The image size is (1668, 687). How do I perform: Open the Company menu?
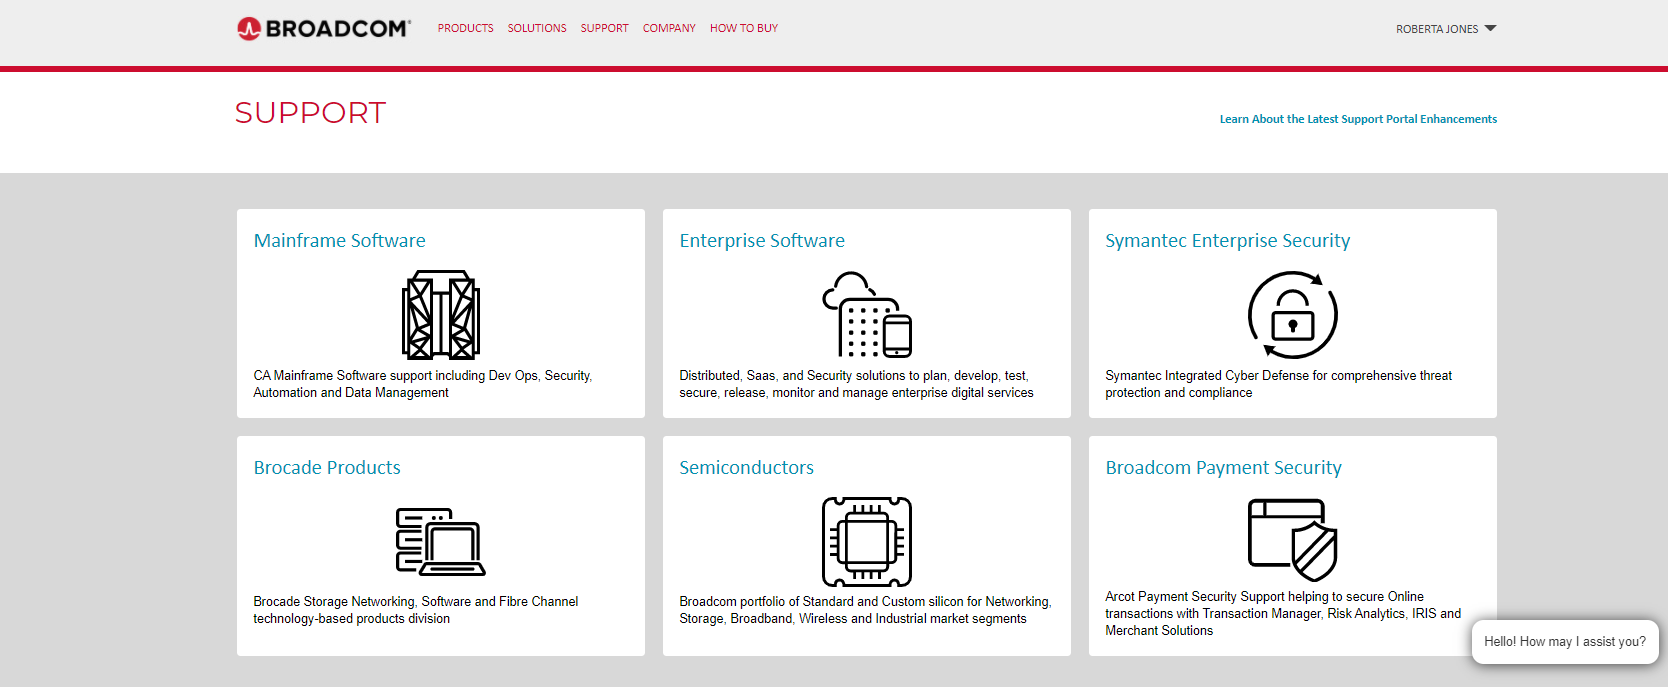pos(669,28)
